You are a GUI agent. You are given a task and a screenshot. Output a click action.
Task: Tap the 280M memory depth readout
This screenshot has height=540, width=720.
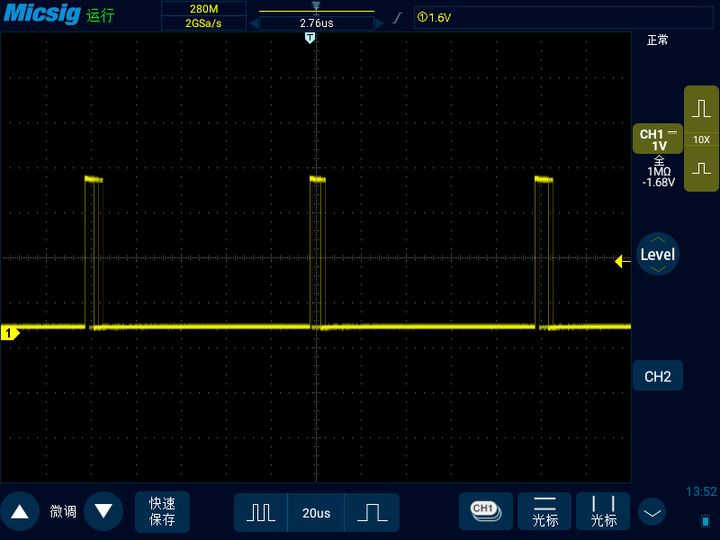[x=204, y=9]
